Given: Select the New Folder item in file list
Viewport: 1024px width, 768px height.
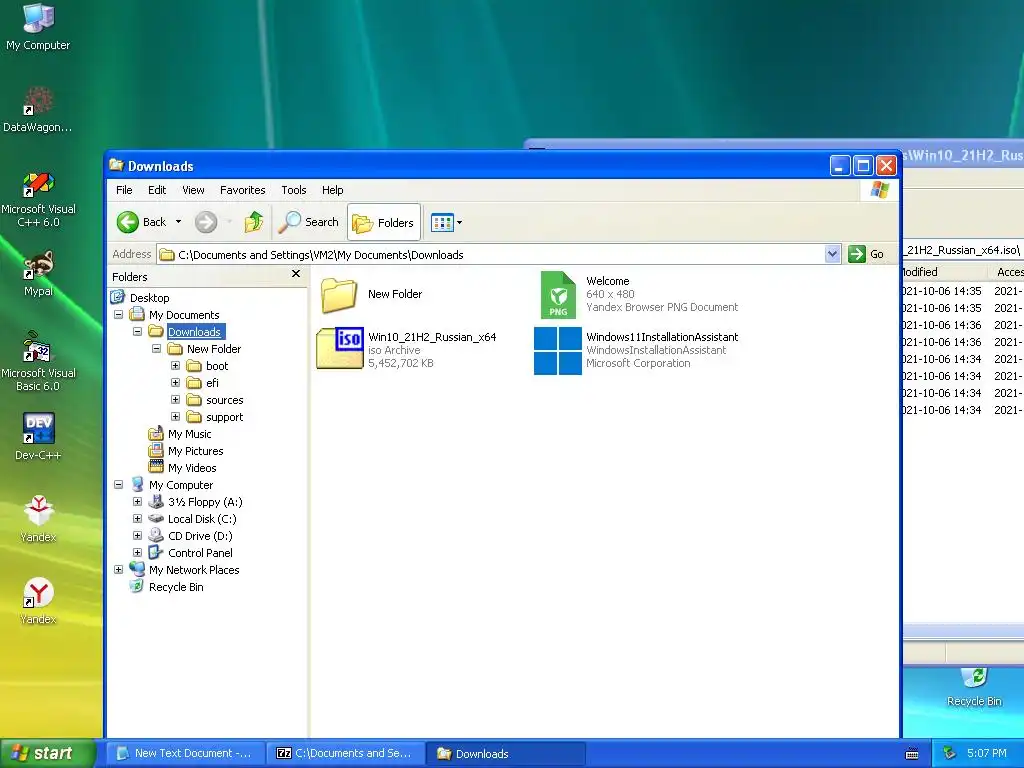Looking at the screenshot, I should coord(371,295).
